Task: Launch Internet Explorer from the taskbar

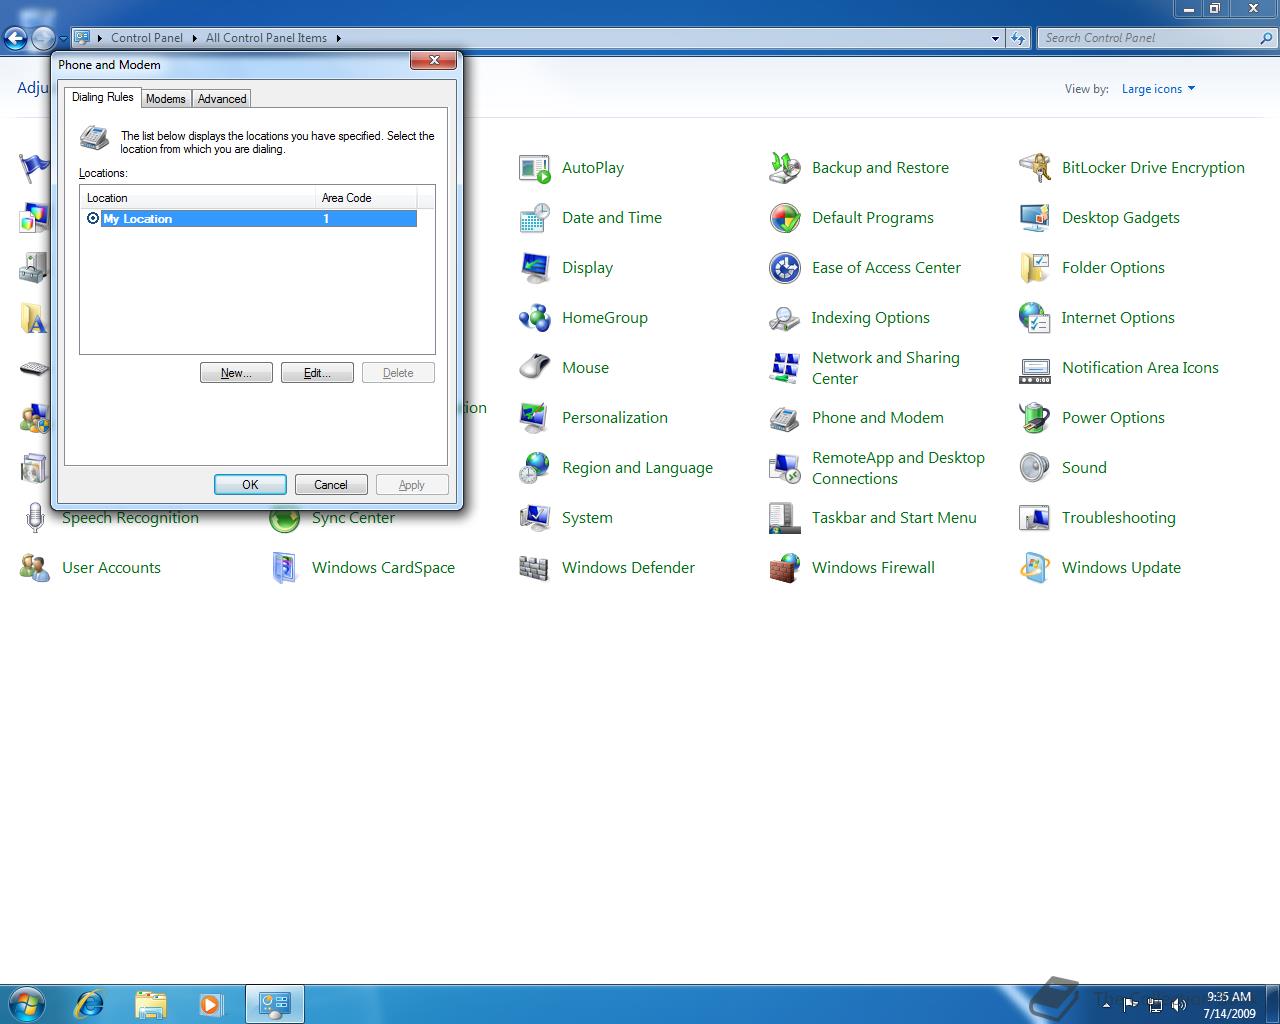Action: point(90,1003)
